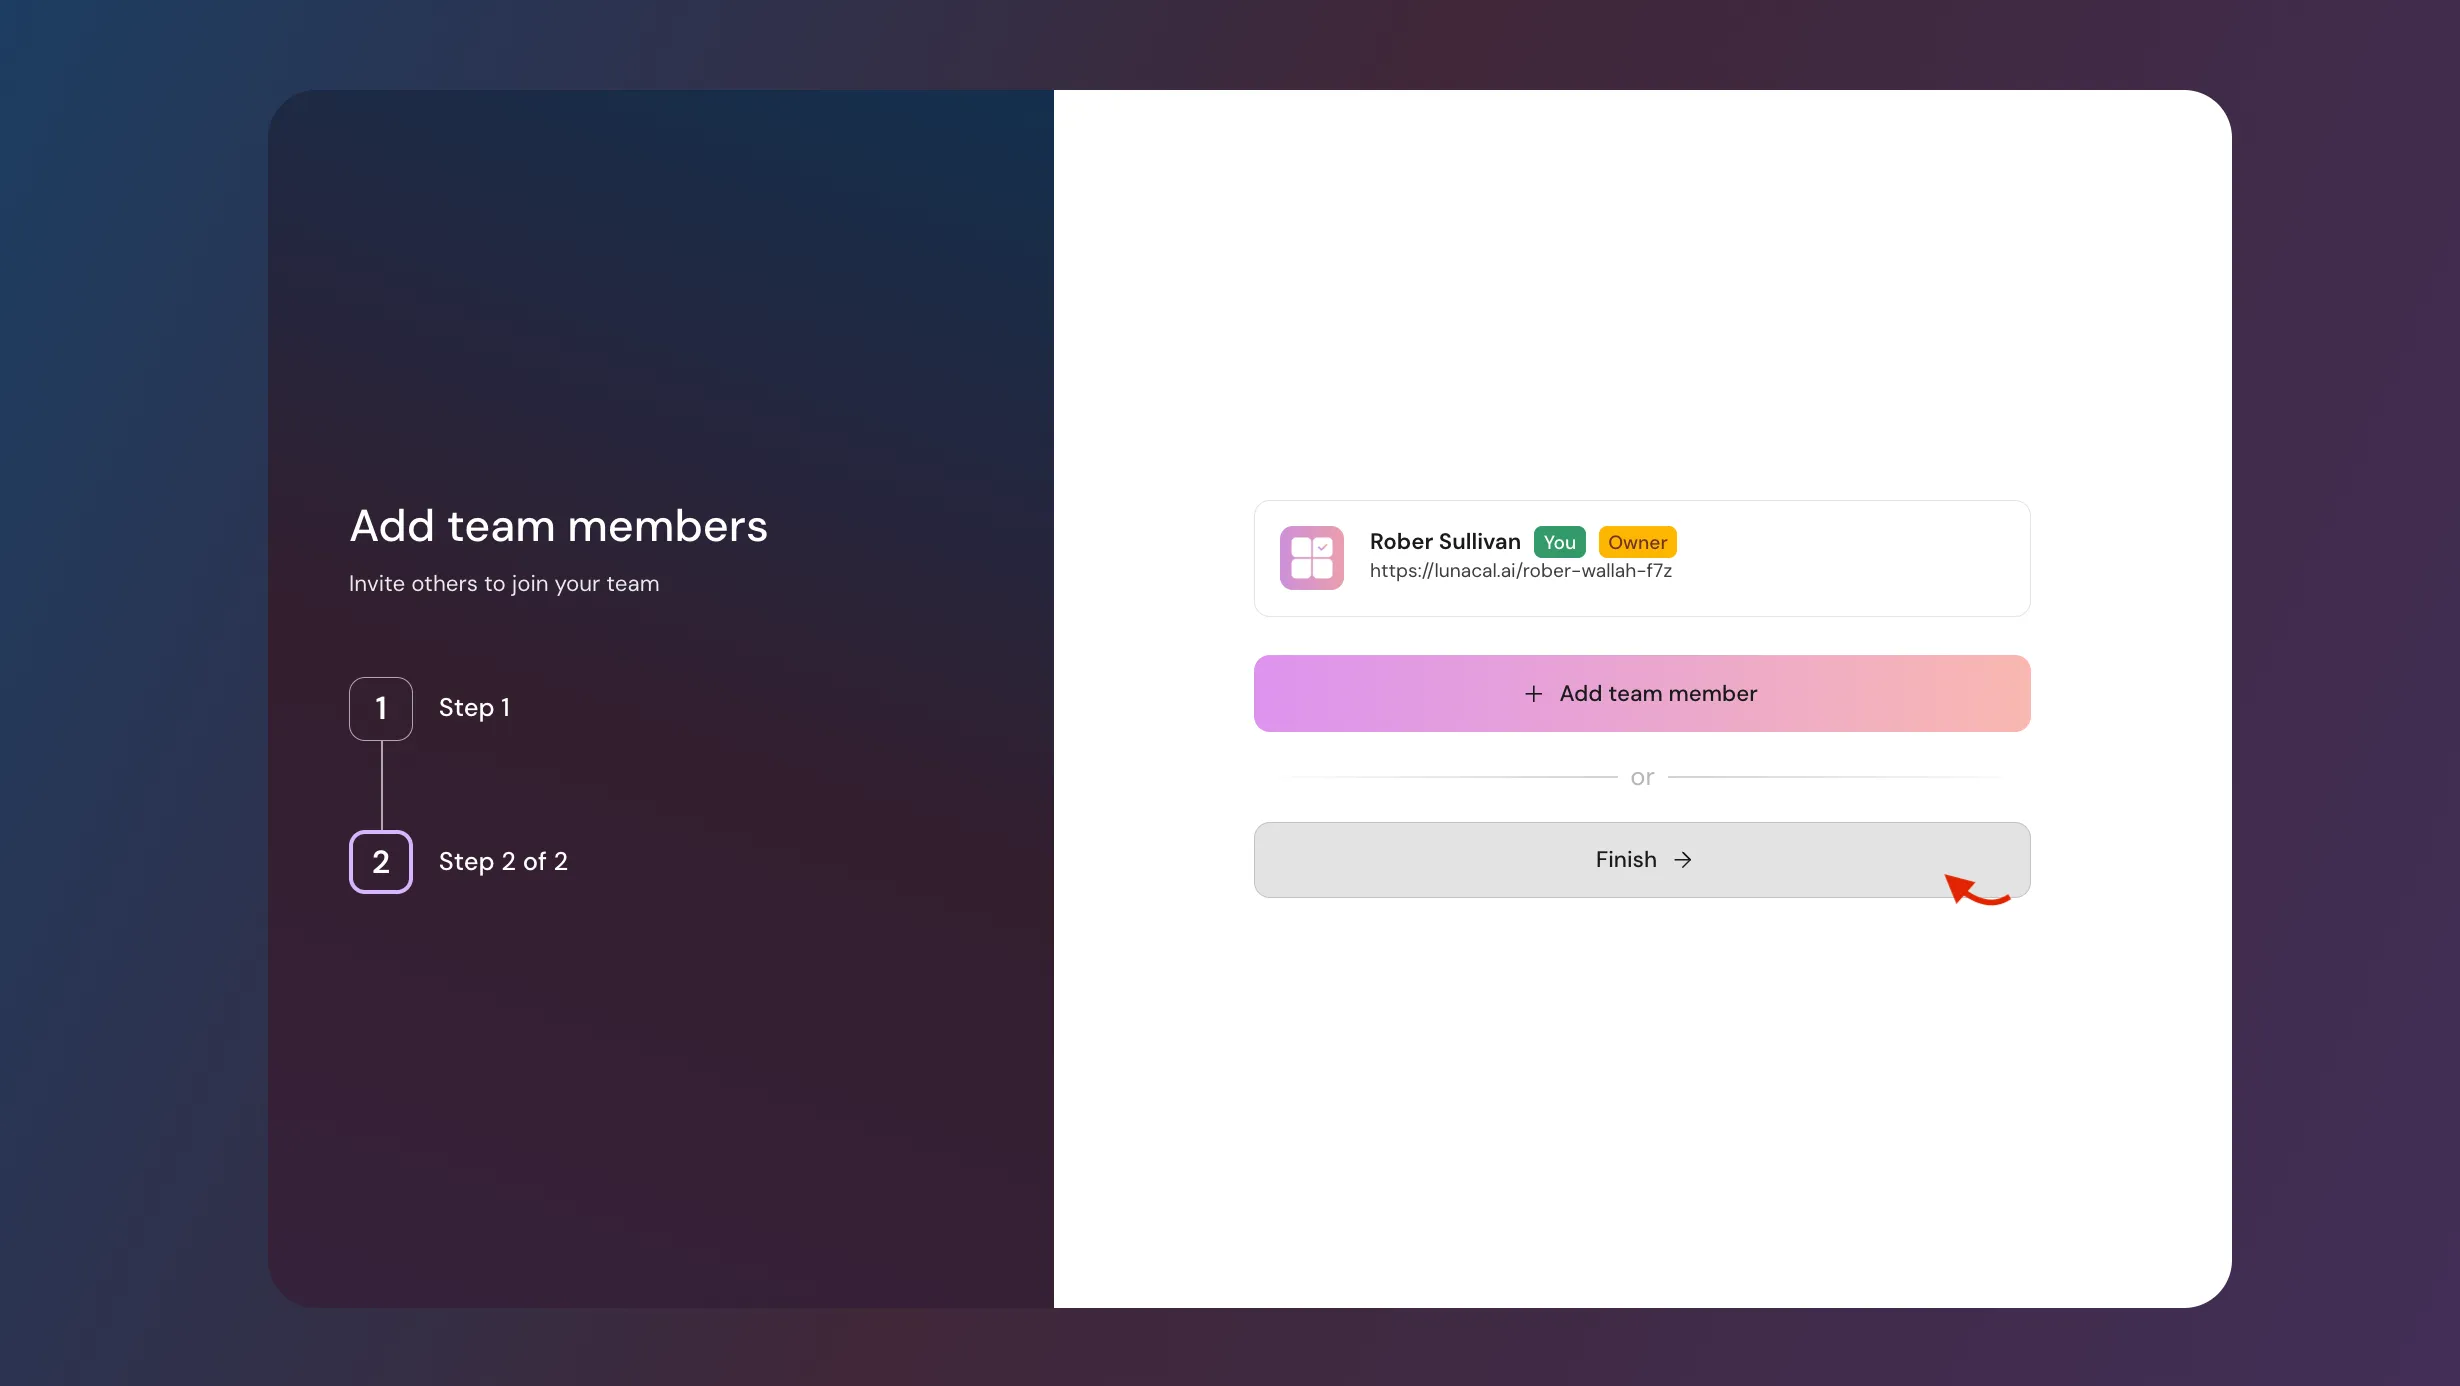Click the line connecting steps 1 and 2
Screen dimensions: 2460x1386
(381, 785)
